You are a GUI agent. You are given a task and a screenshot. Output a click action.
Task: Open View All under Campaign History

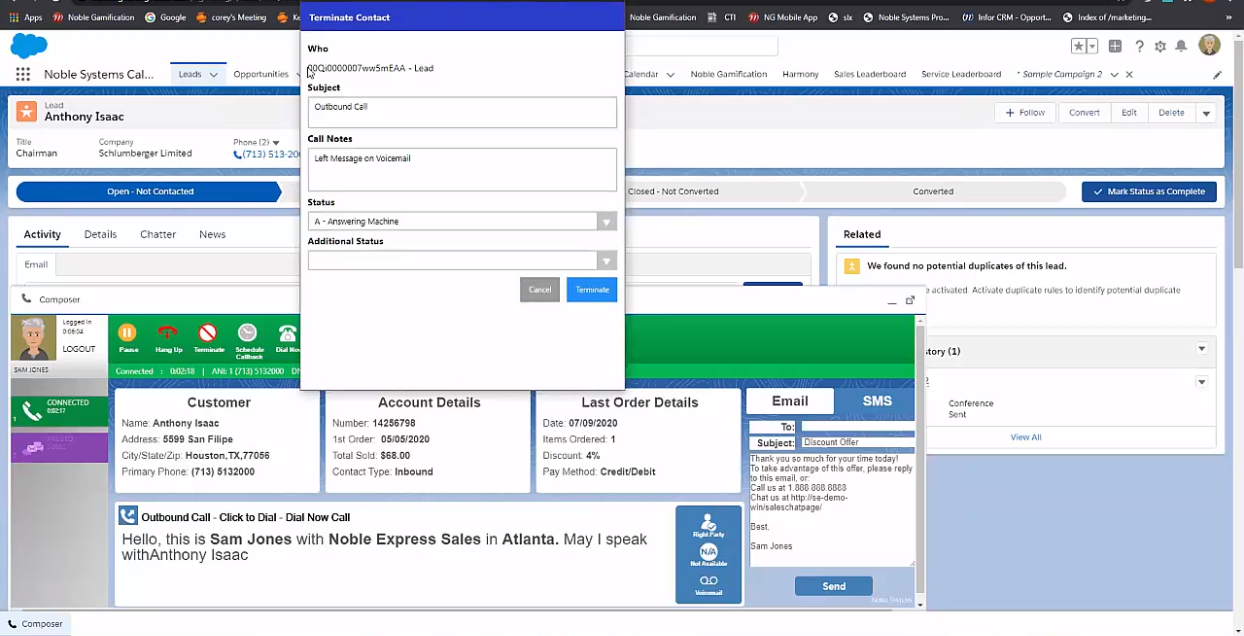[x=1025, y=437]
